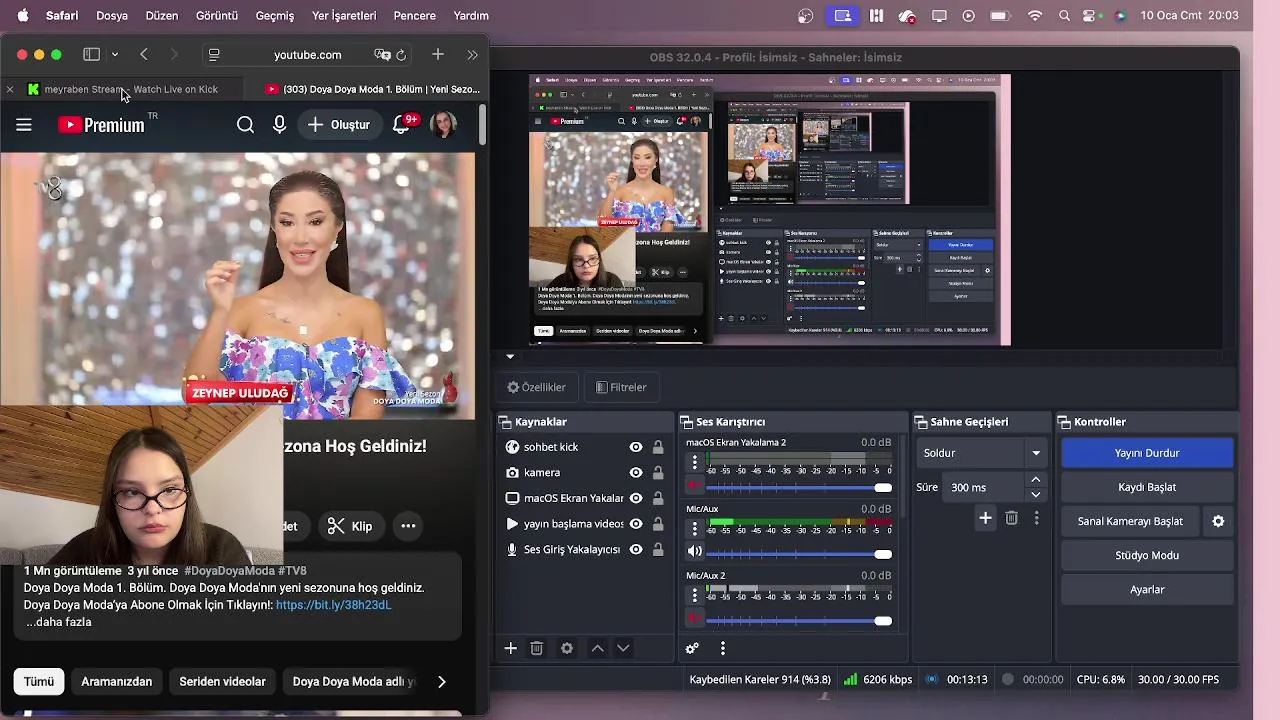Hide yayın başlama videosu source
This screenshot has height=720, width=1280.
coord(635,524)
